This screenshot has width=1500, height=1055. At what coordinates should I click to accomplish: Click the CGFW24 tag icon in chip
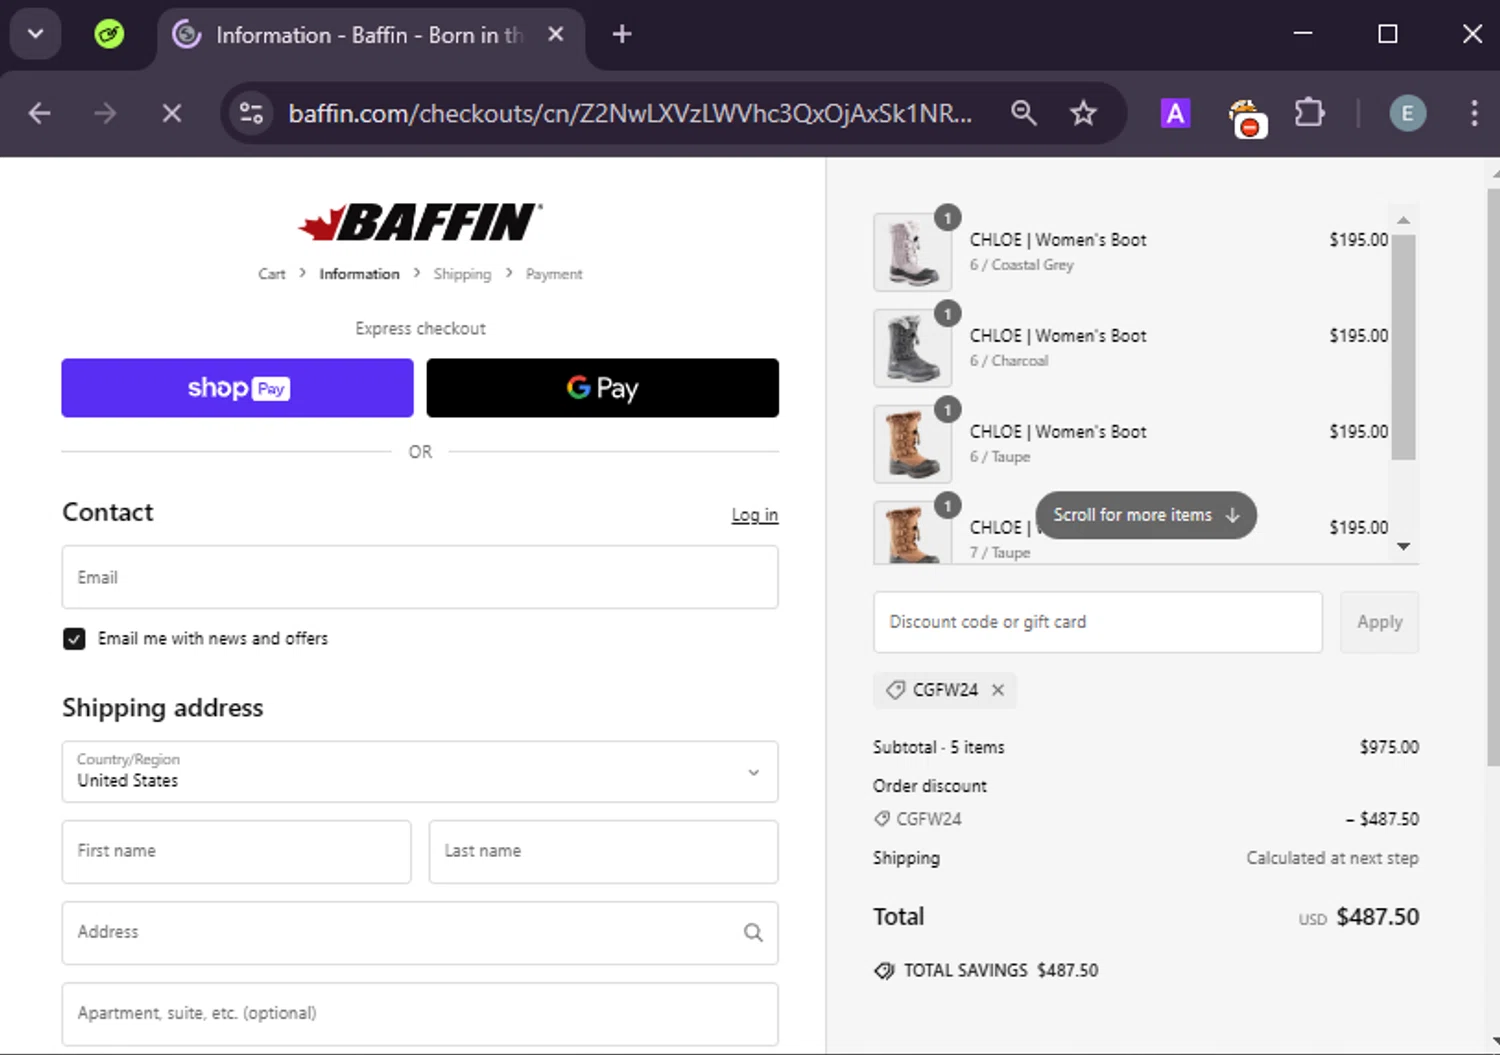(x=895, y=690)
